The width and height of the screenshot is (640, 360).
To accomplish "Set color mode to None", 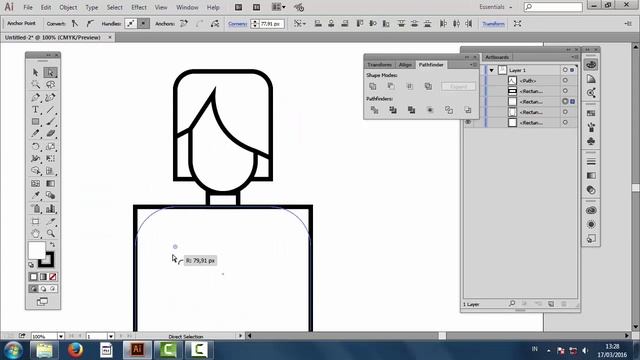I will click(53, 277).
